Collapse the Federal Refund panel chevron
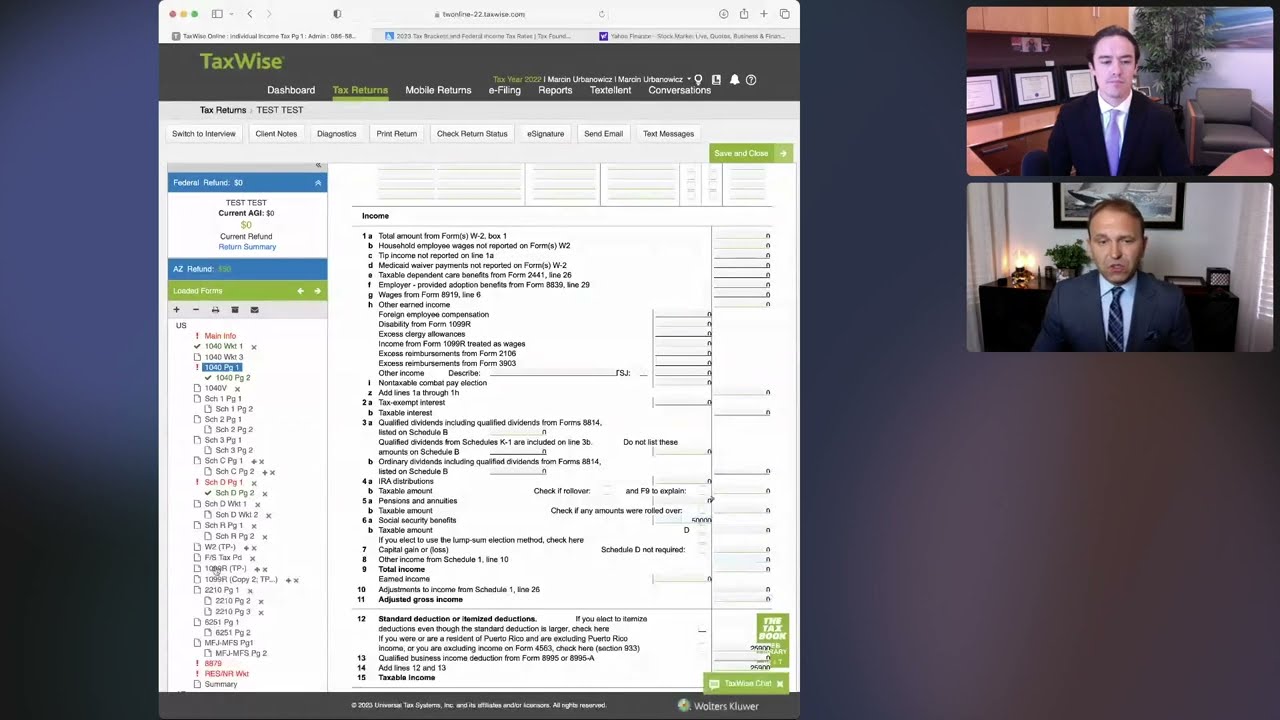Image resolution: width=1280 pixels, height=720 pixels. 318,183
